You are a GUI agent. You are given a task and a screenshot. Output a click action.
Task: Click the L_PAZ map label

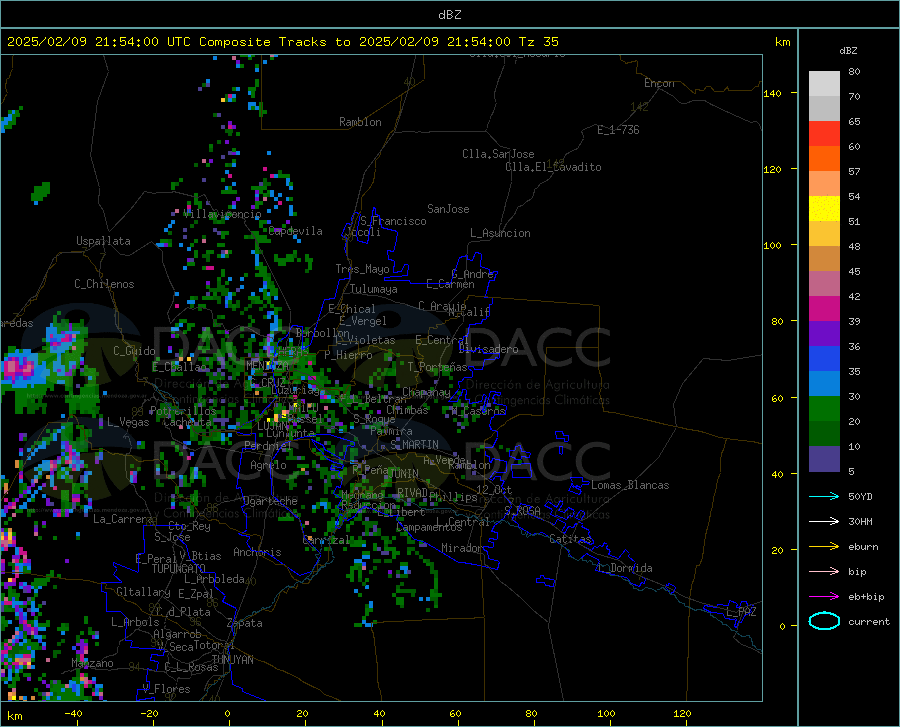click(x=741, y=612)
